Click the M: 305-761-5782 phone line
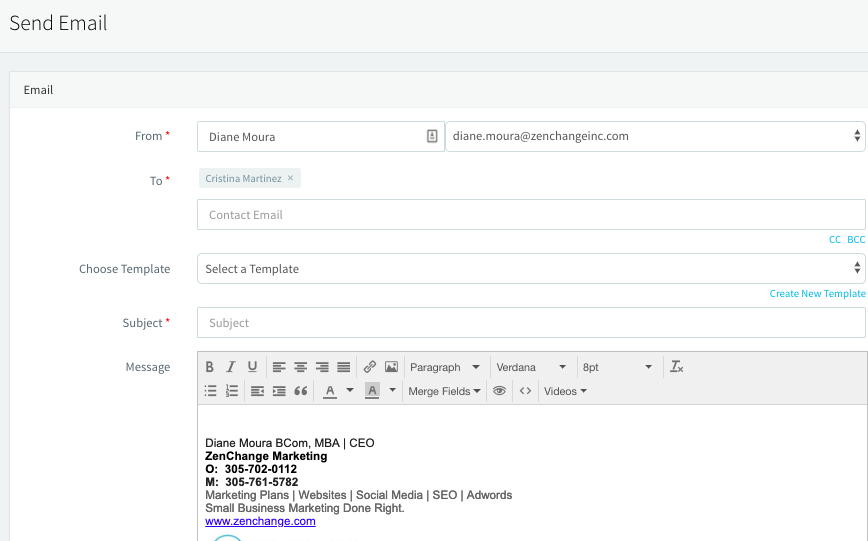Image resolution: width=868 pixels, height=541 pixels. coord(251,482)
